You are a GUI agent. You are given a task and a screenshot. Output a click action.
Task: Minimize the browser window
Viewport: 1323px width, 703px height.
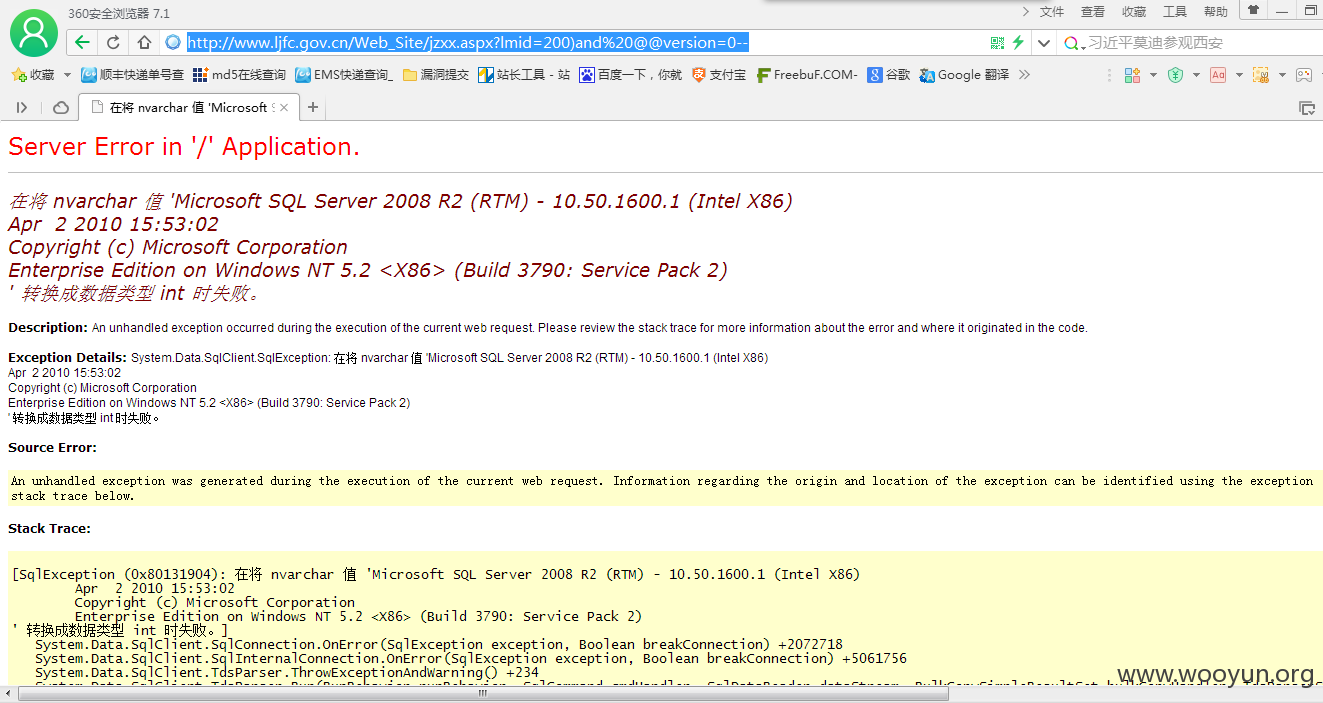(1281, 10)
